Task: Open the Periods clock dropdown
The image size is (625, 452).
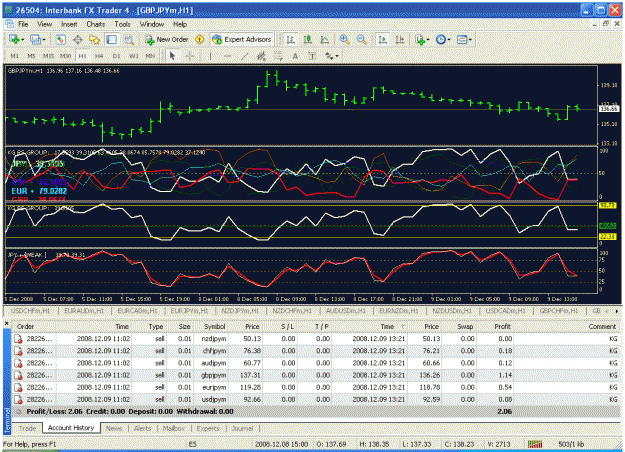Action: (443, 39)
